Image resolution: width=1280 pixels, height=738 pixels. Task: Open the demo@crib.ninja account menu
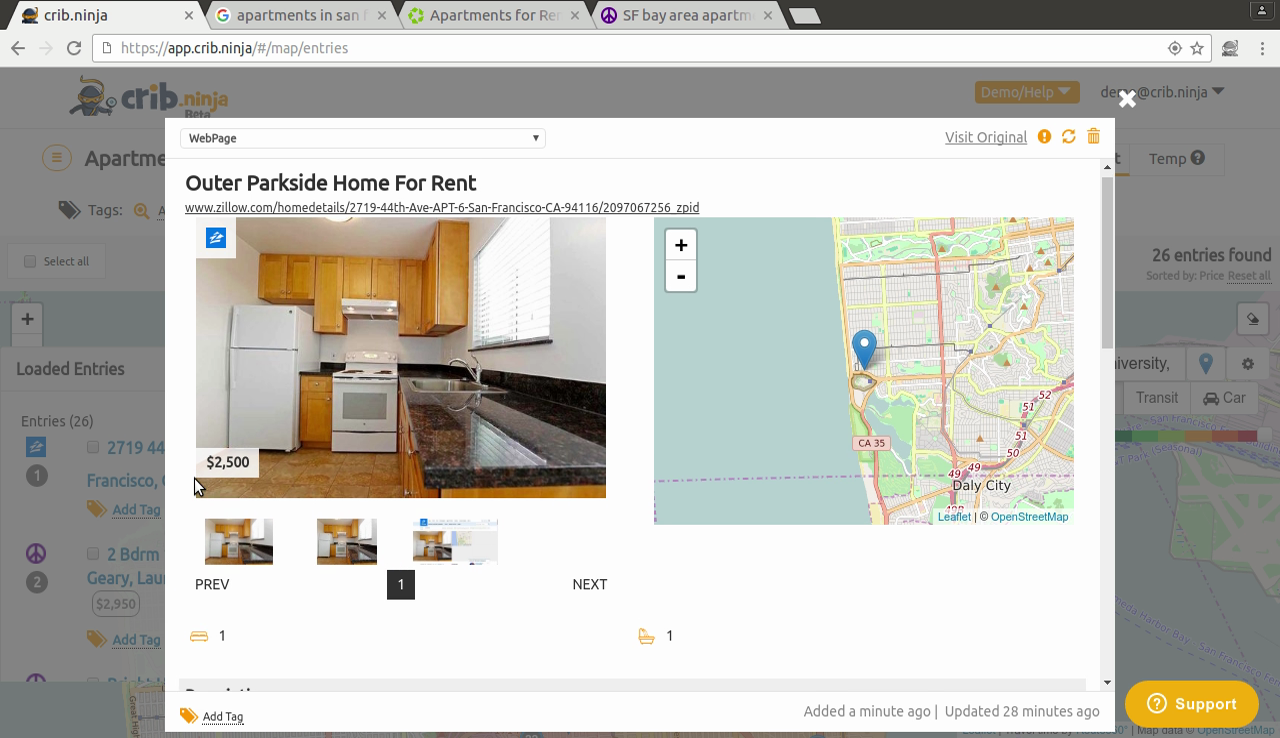(x=1162, y=91)
